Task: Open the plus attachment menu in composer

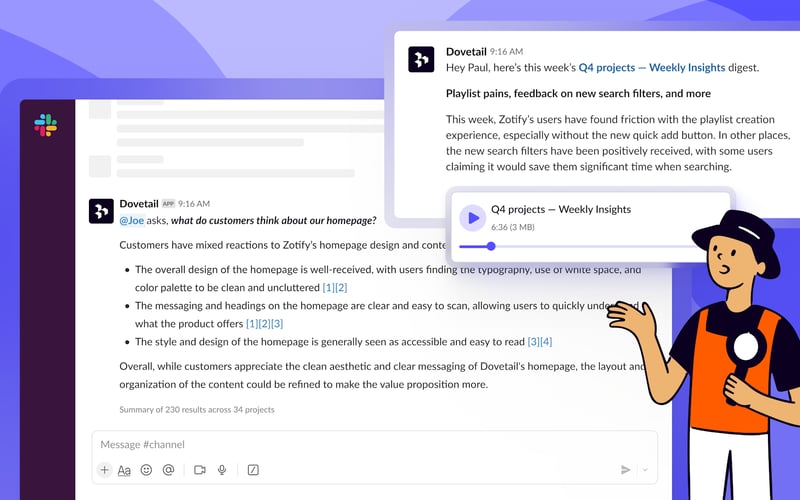Action: pos(104,470)
